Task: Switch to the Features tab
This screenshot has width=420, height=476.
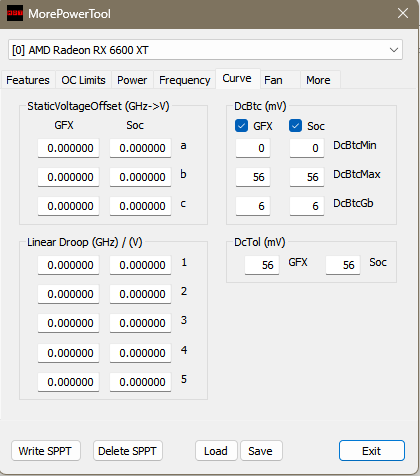Action: (x=28, y=80)
